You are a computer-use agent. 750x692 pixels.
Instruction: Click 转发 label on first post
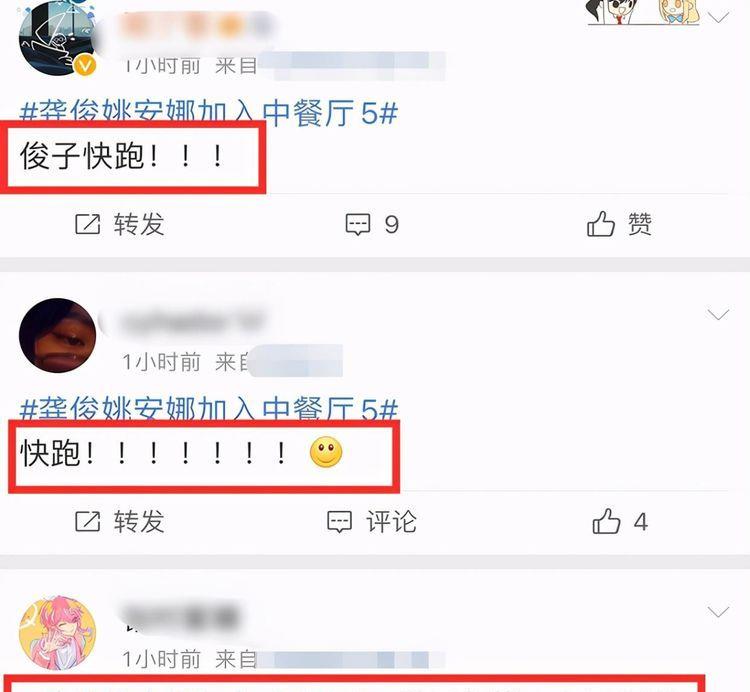(x=139, y=224)
